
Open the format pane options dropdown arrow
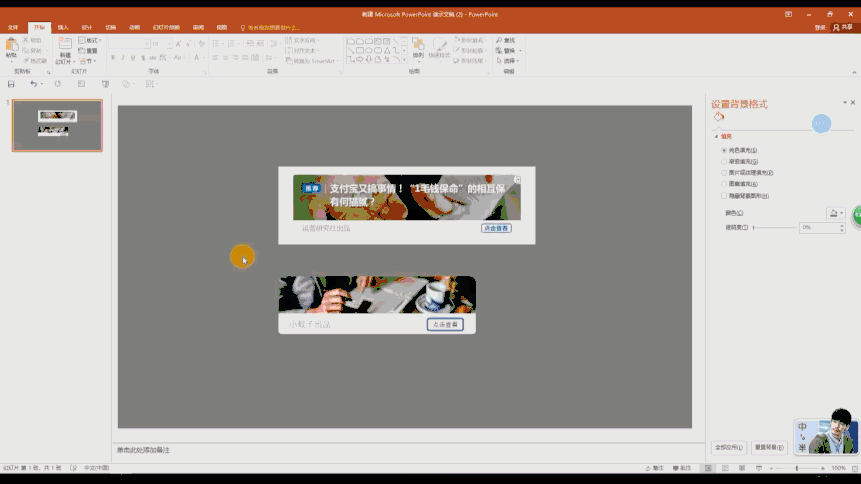(843, 103)
